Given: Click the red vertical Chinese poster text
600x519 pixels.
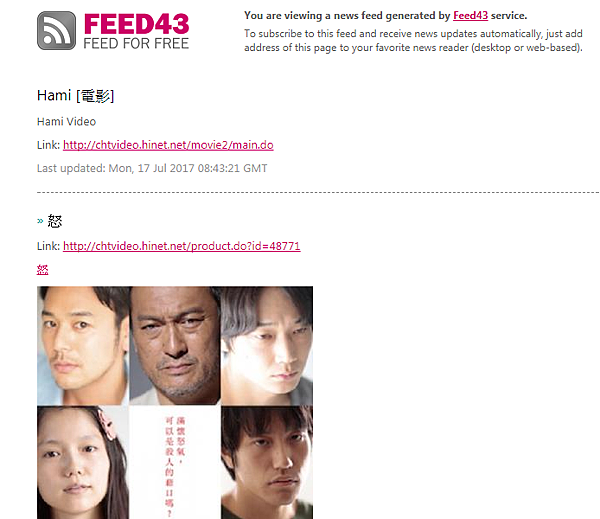Looking at the screenshot, I should [x=175, y=467].
